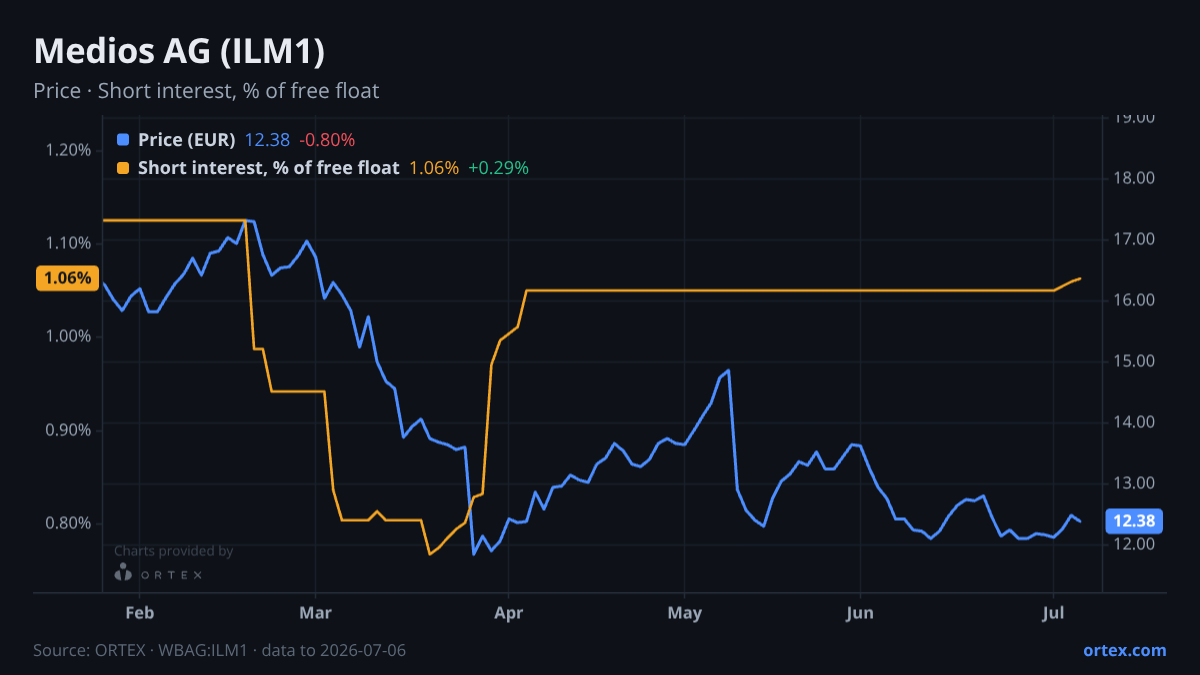Click the 15.00 right axis label
The height and width of the screenshot is (675, 1200).
tap(1134, 362)
